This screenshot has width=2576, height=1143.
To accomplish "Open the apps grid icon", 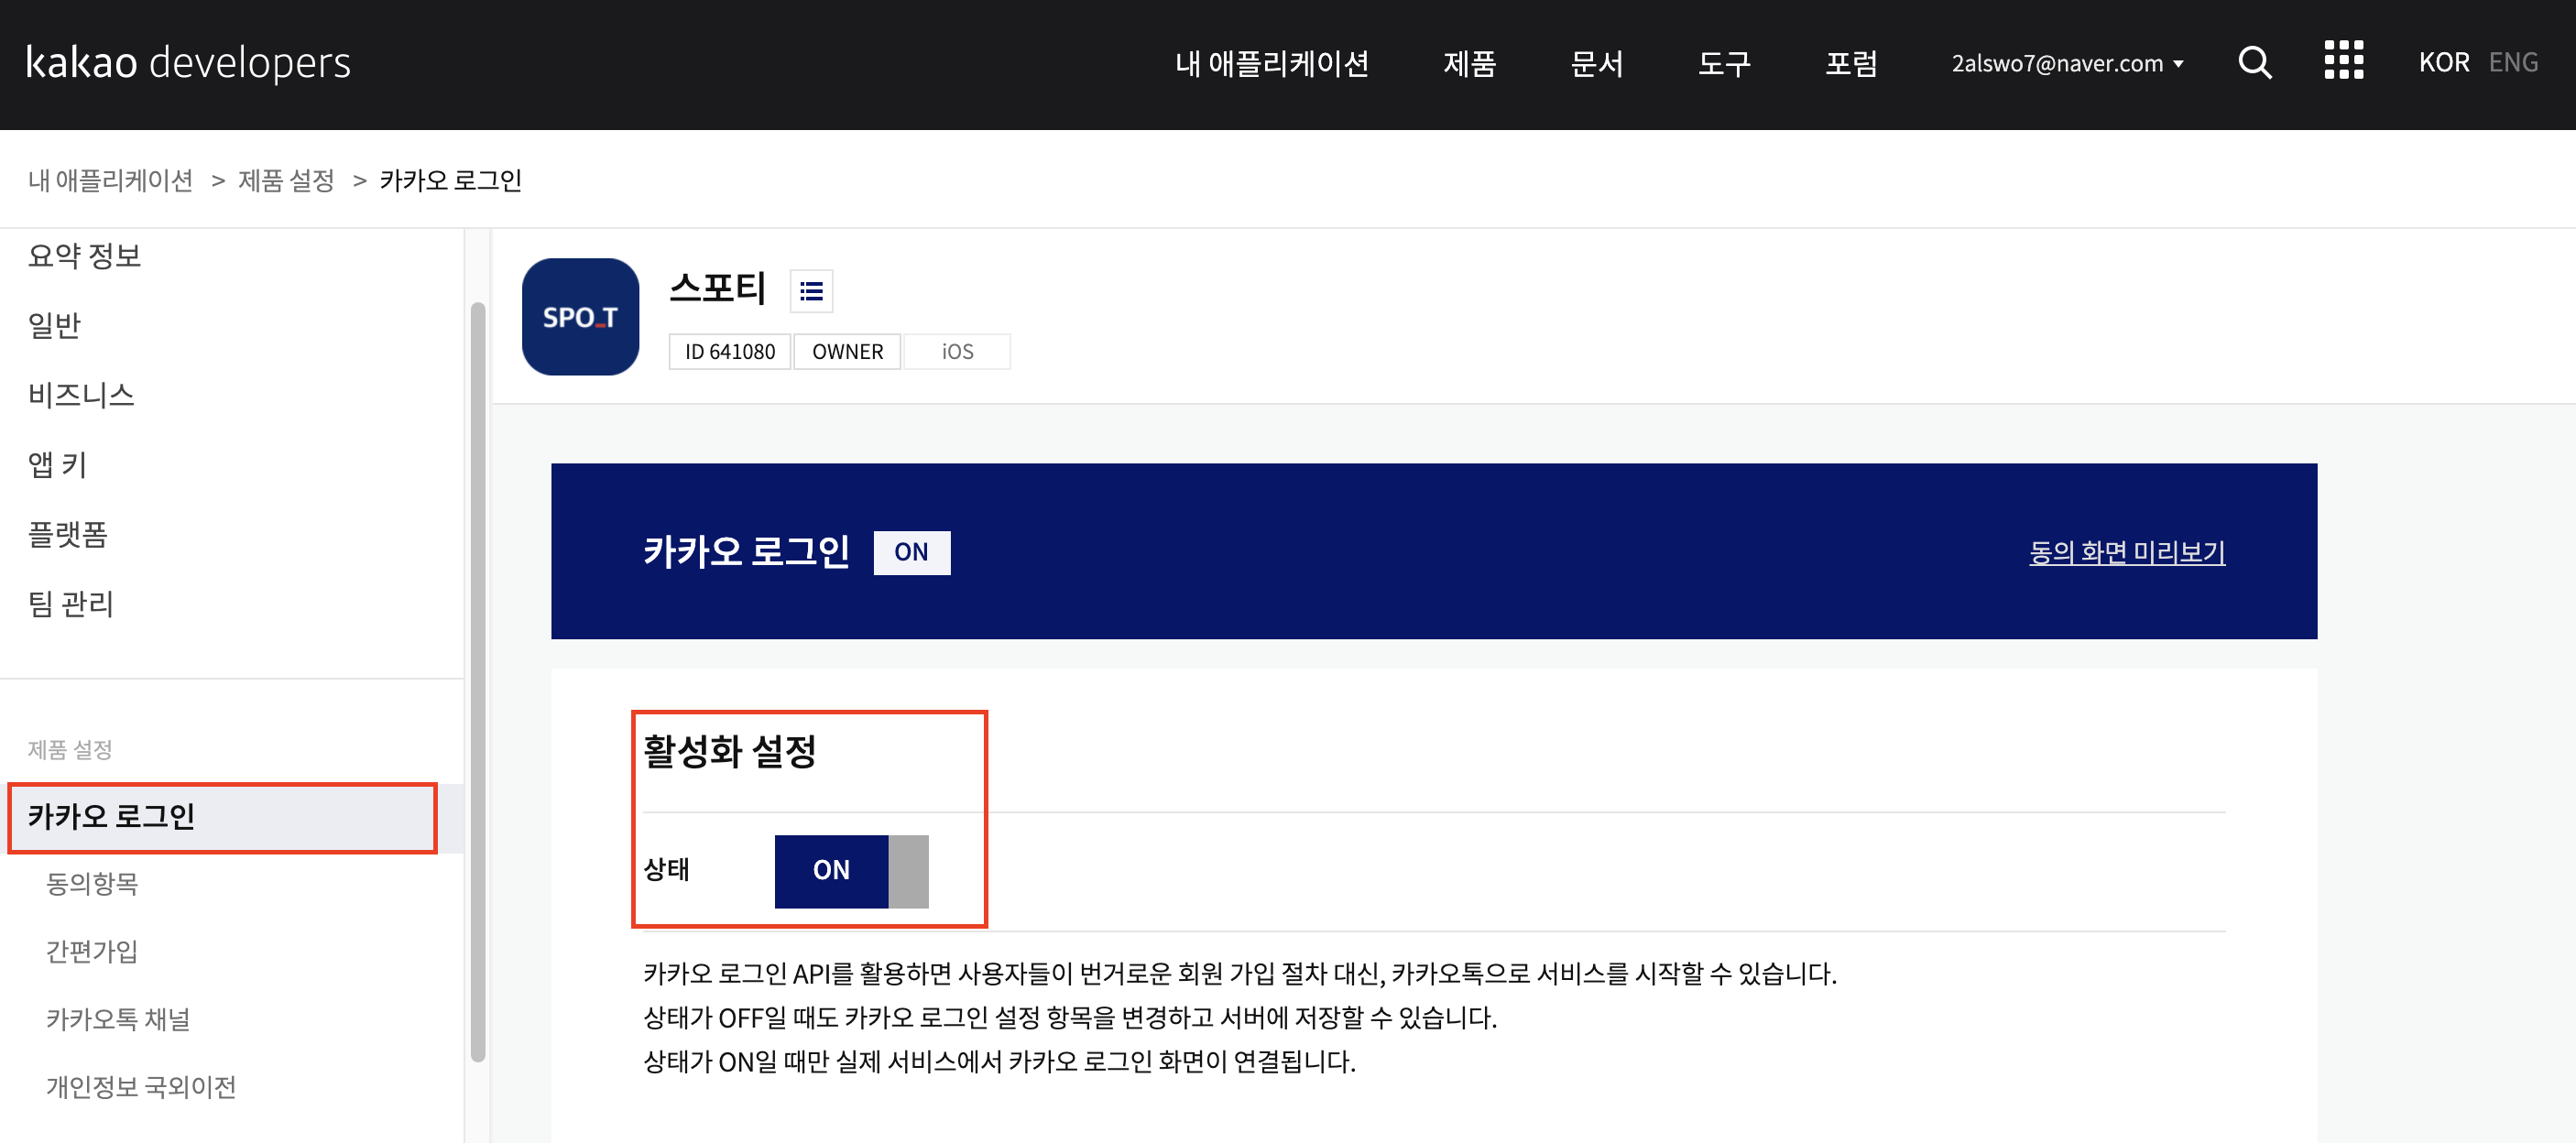I will point(2343,61).
